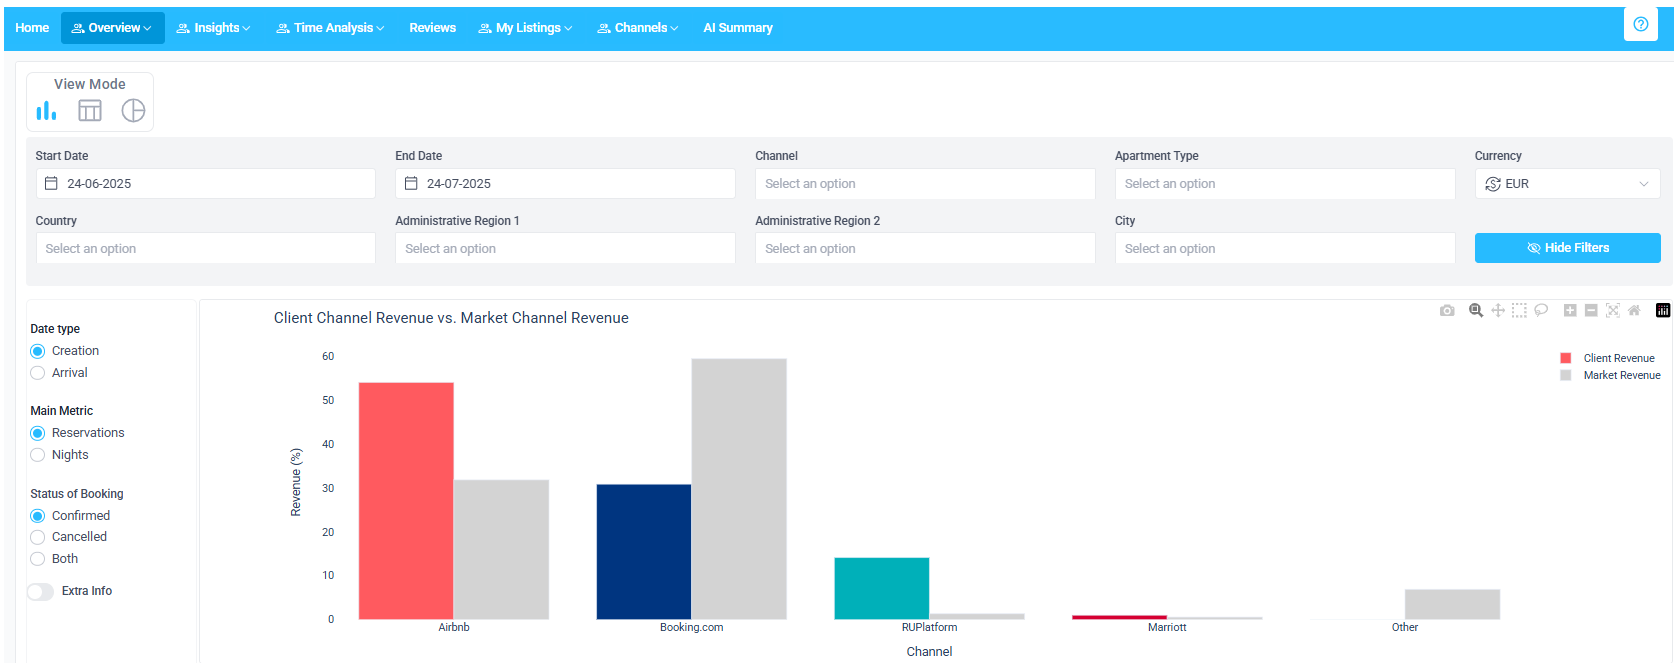The height and width of the screenshot is (663, 1674).
Task: Activate the Lasso Select chart tool
Action: [1541, 311]
